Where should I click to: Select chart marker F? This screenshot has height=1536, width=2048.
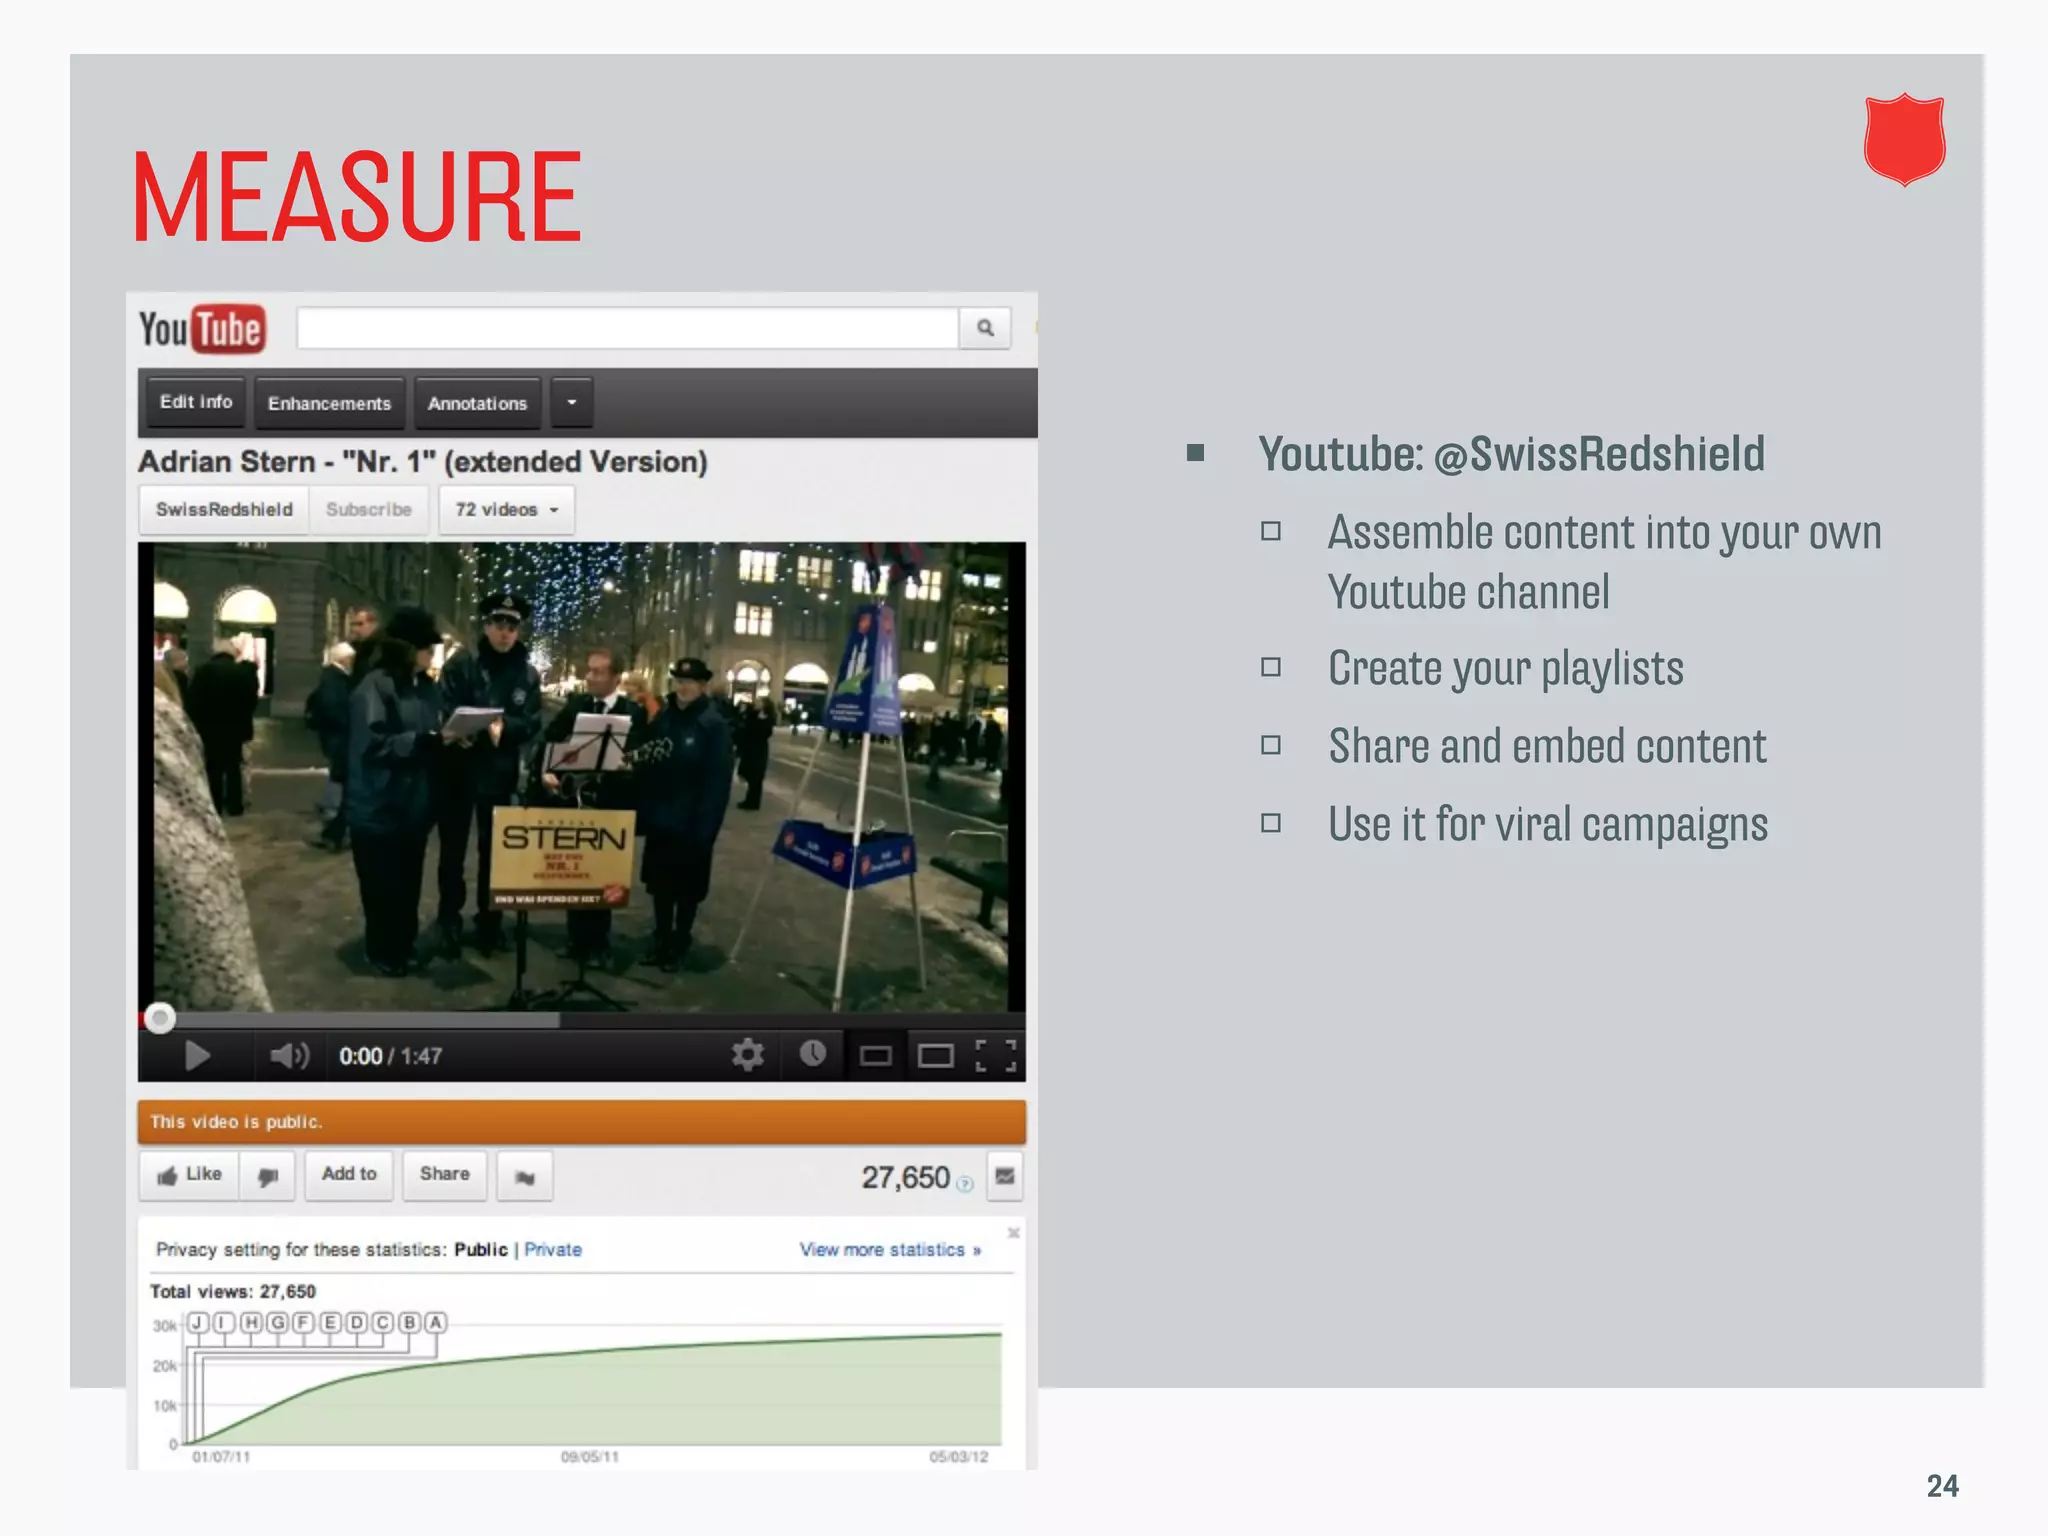303,1323
